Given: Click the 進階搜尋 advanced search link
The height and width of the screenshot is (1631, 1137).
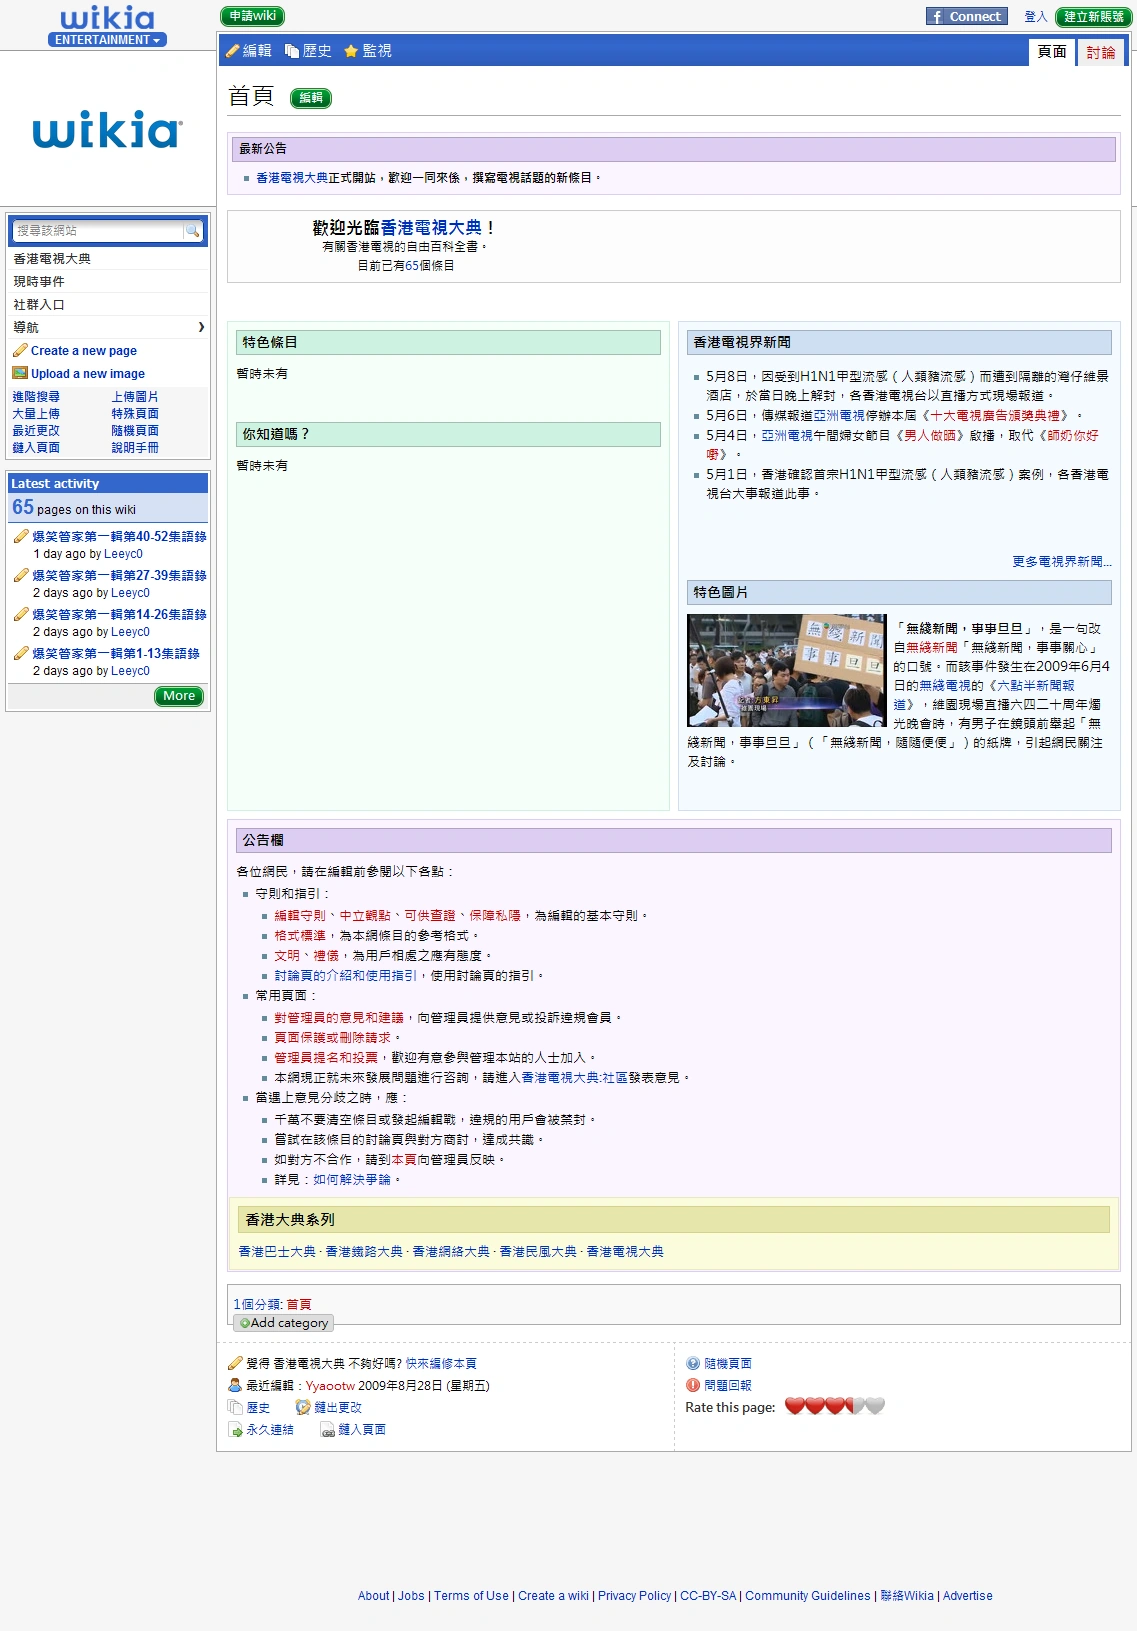Looking at the screenshot, I should coord(36,397).
